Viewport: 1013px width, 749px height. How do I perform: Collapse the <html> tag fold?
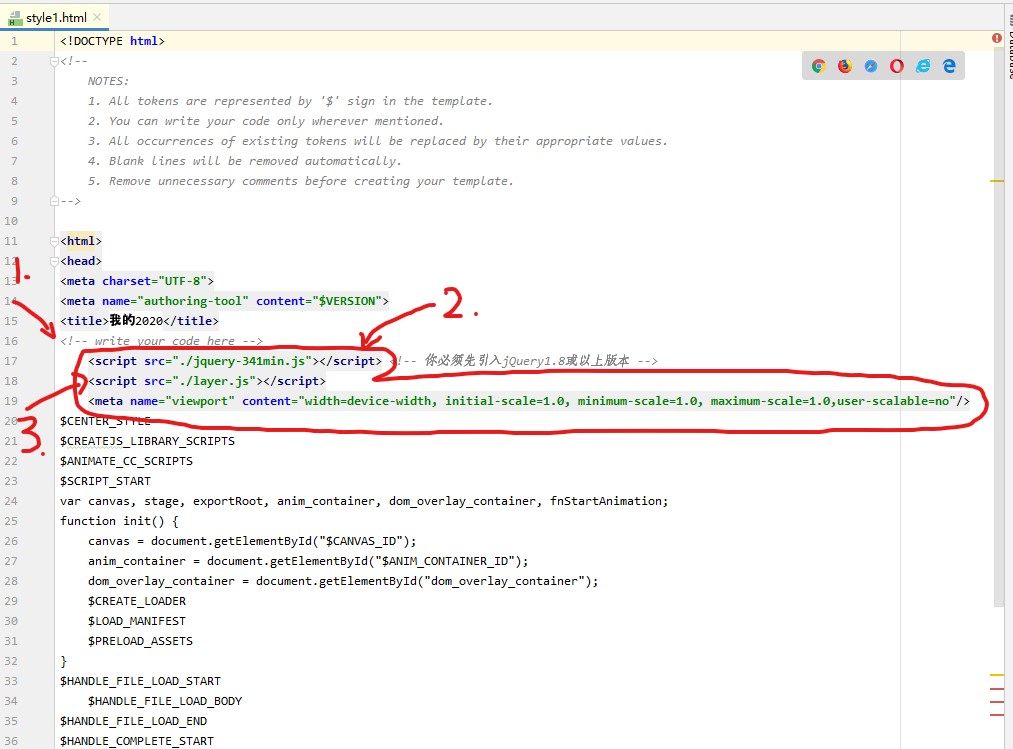pos(54,242)
